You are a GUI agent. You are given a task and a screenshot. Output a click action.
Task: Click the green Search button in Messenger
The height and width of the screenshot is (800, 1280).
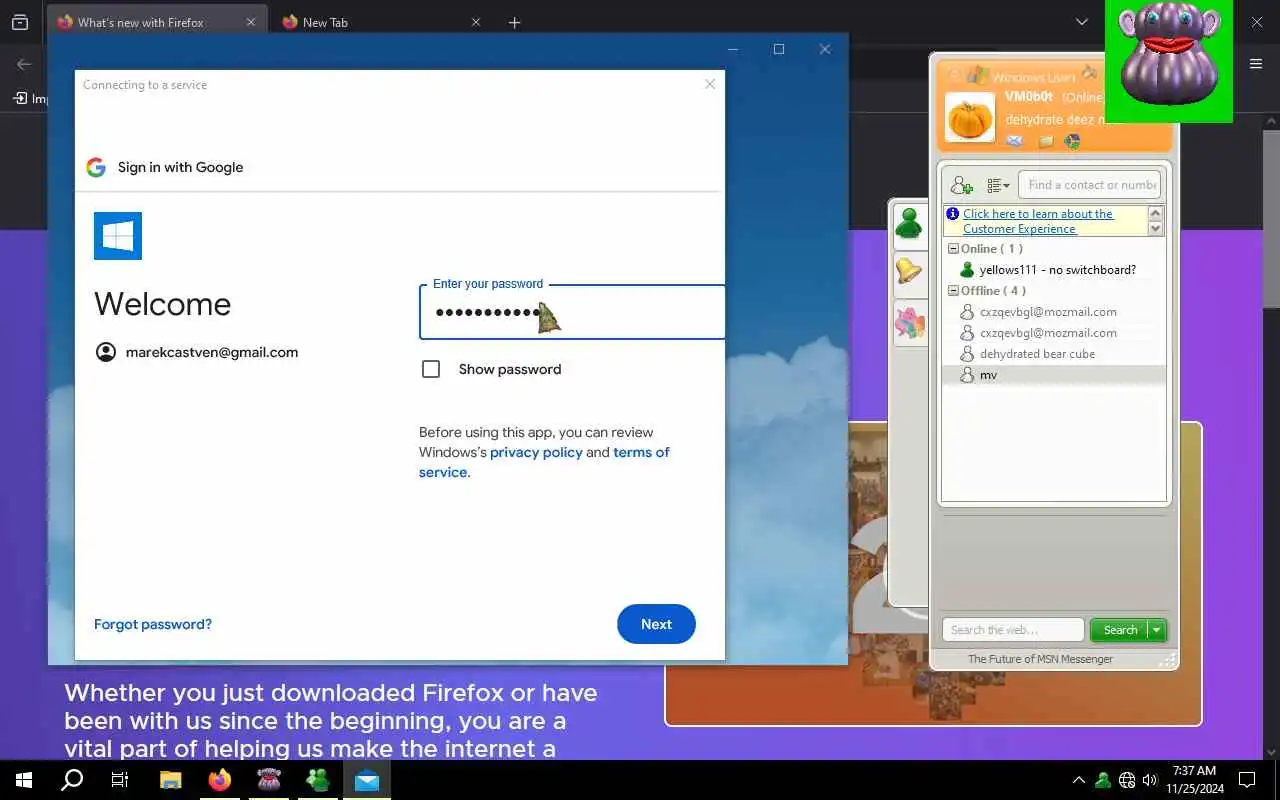(x=1119, y=630)
